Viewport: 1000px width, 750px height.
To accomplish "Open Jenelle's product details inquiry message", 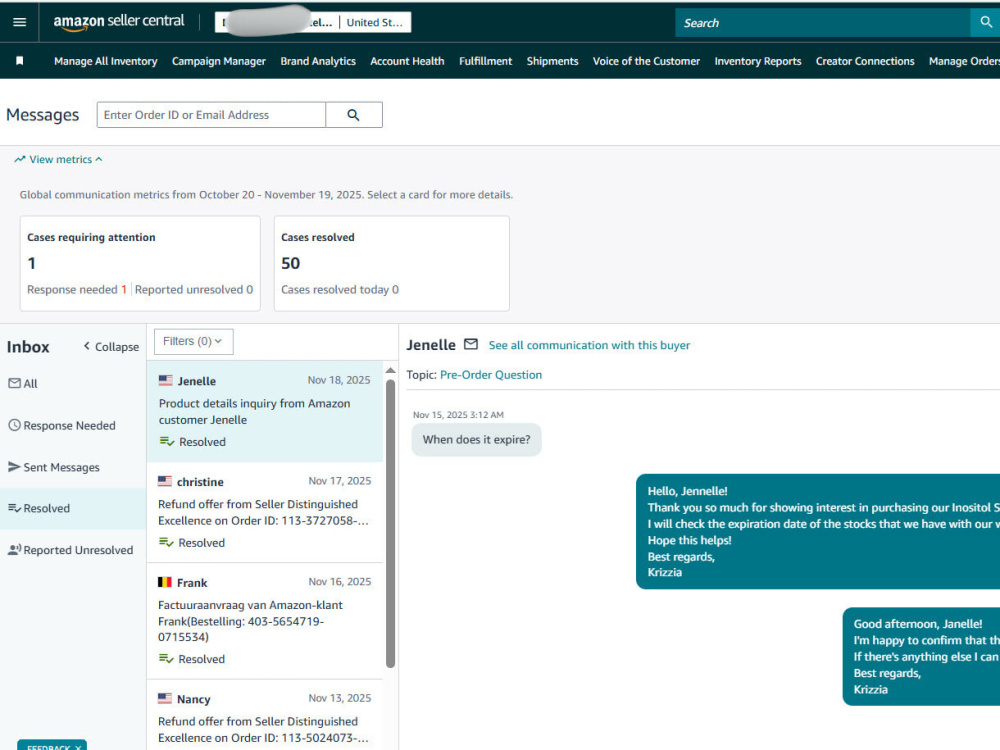I will click(265, 411).
